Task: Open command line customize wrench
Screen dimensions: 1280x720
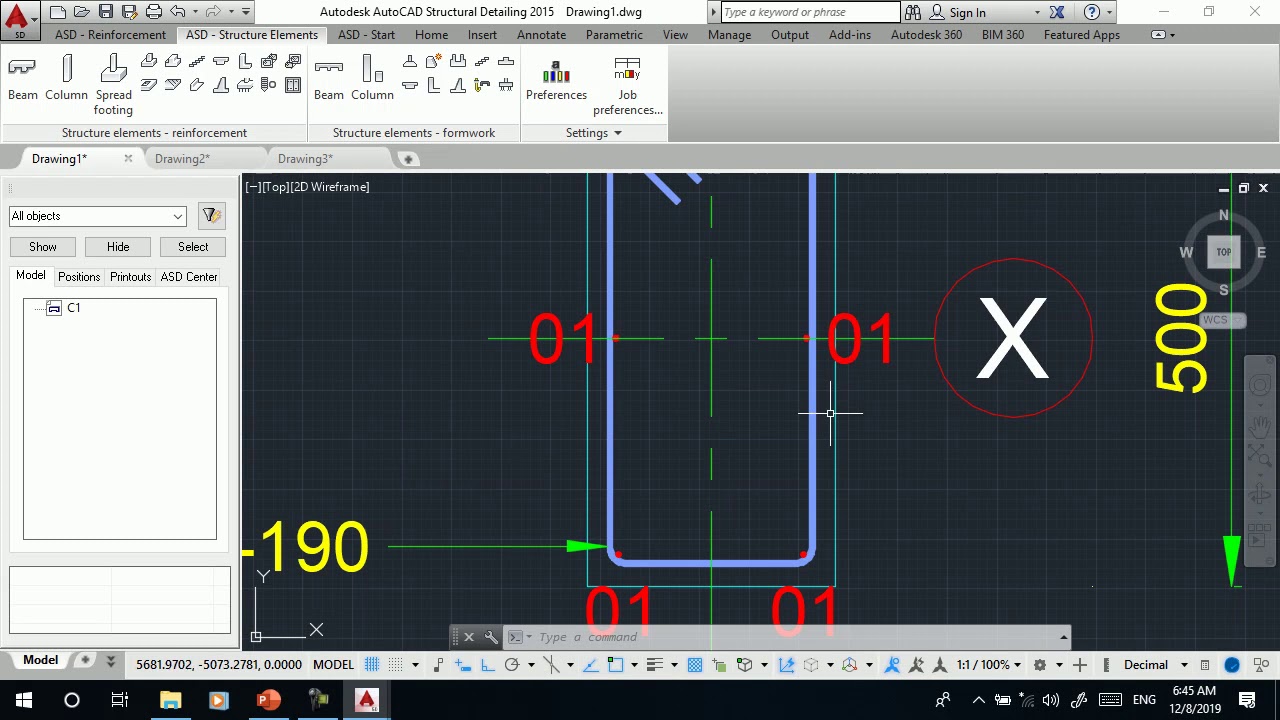Action: 491,637
